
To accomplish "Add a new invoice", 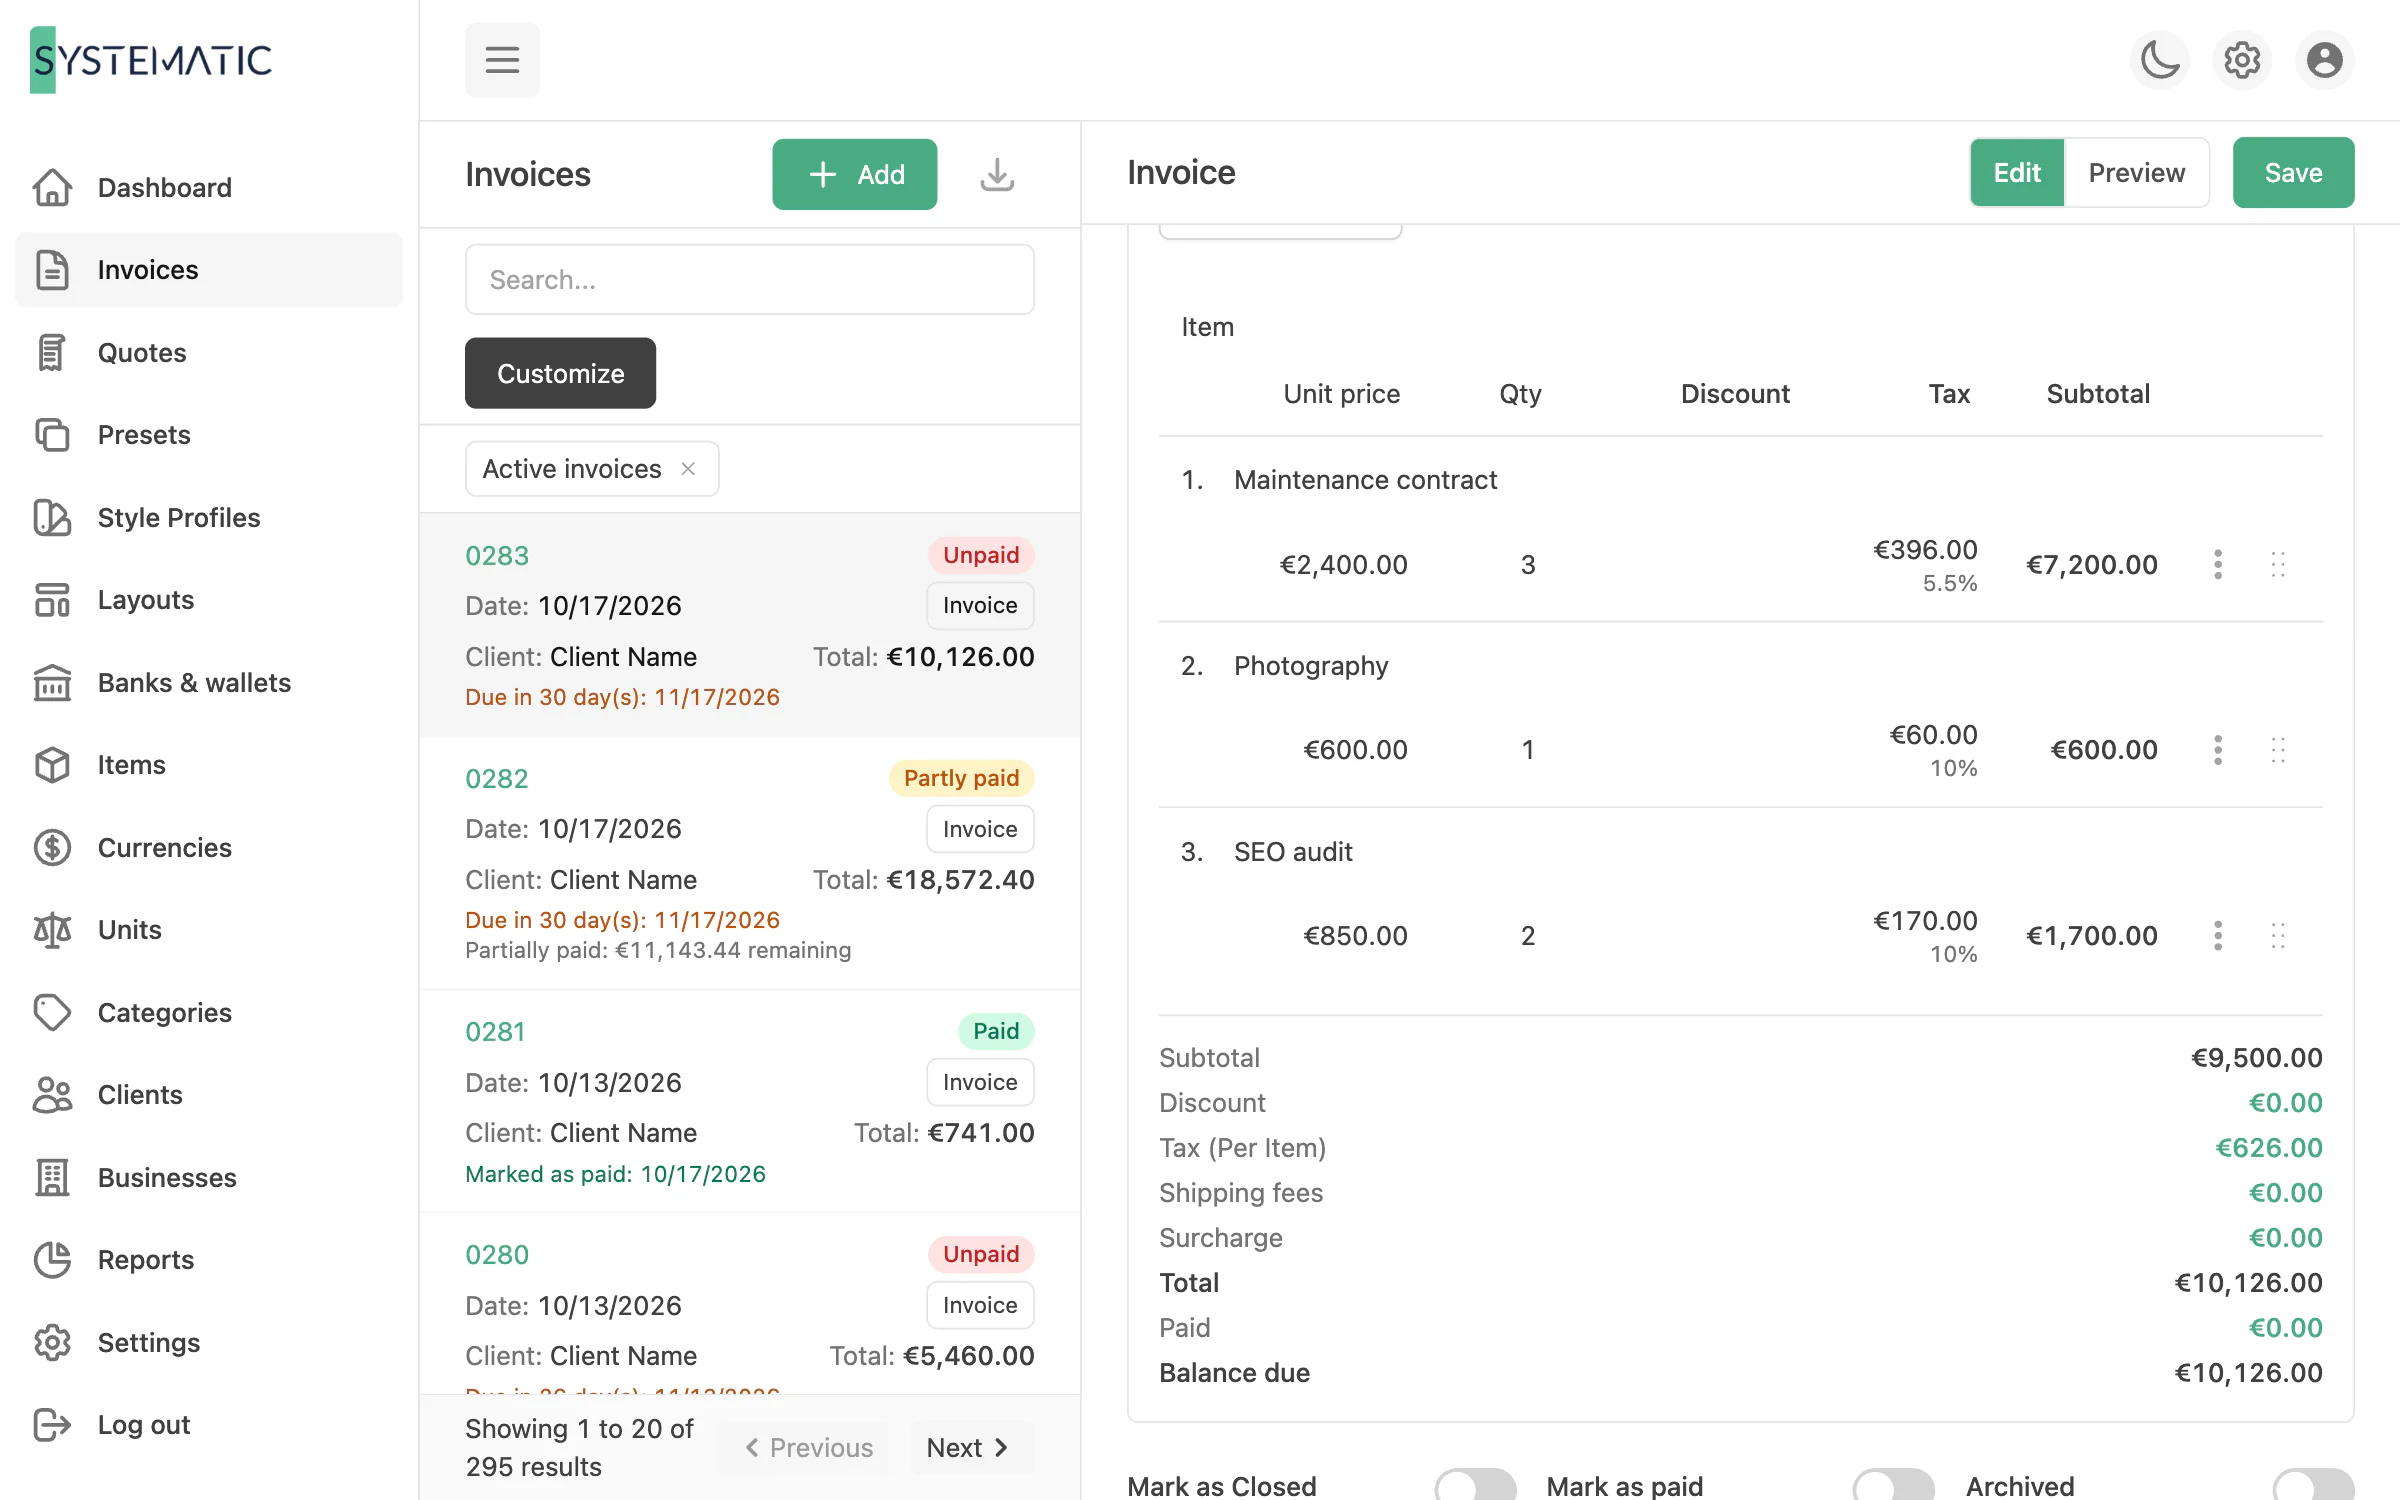I will (x=854, y=174).
